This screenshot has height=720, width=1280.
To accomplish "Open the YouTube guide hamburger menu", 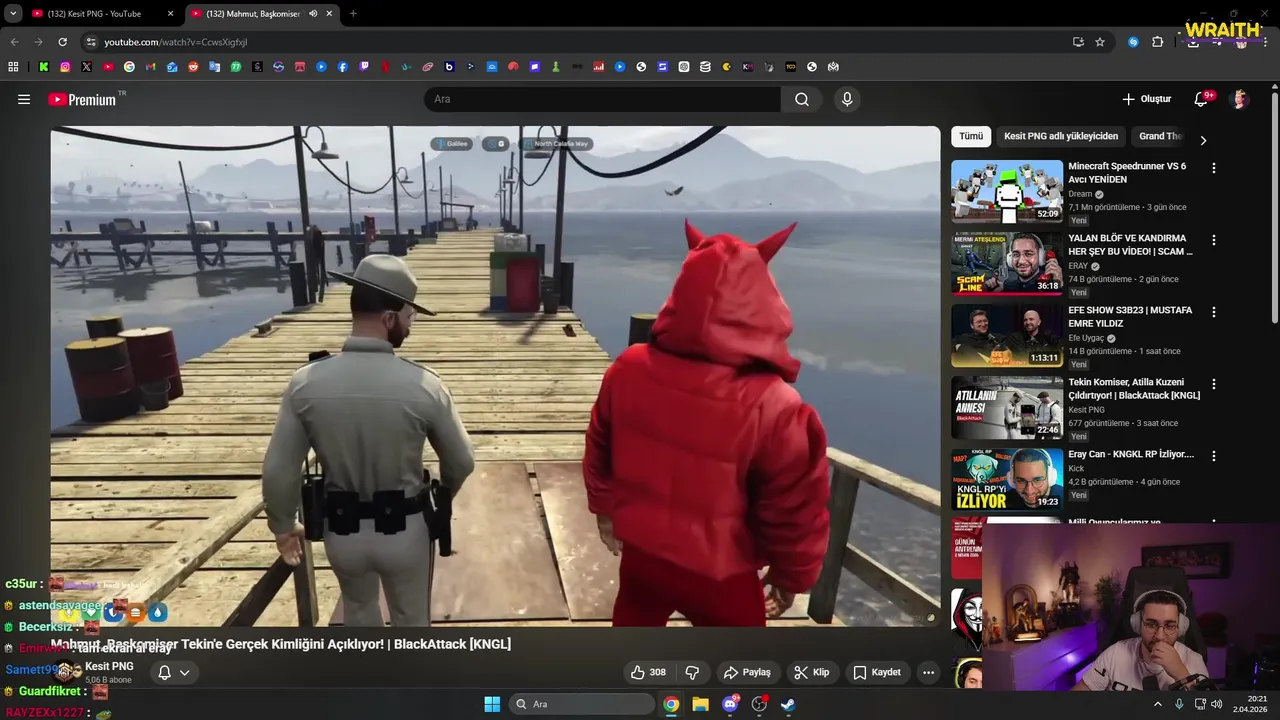I will (24, 99).
